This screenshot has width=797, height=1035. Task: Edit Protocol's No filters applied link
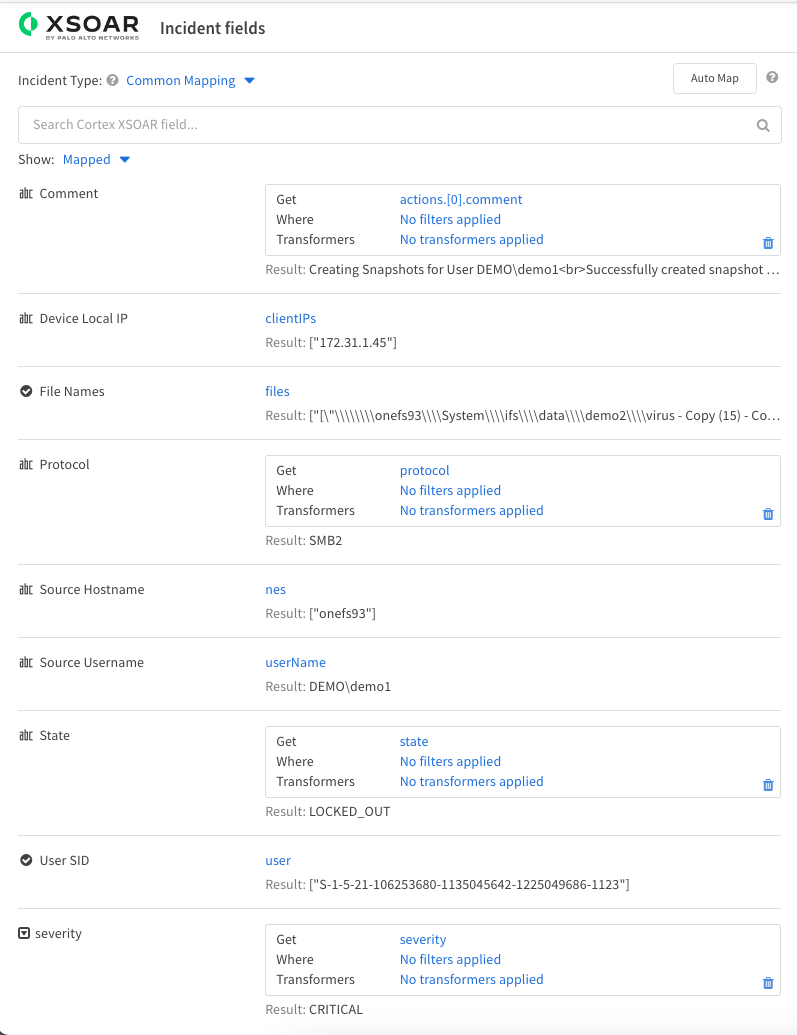pos(450,491)
